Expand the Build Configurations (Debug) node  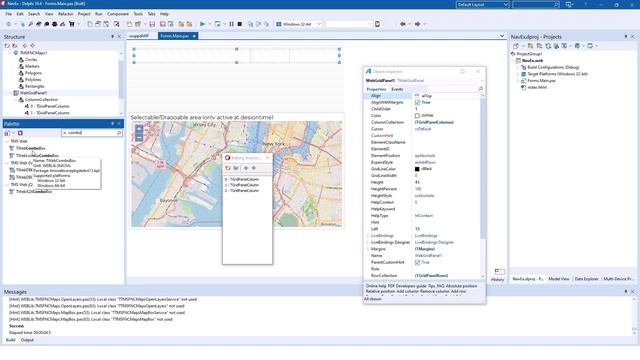click(x=518, y=67)
